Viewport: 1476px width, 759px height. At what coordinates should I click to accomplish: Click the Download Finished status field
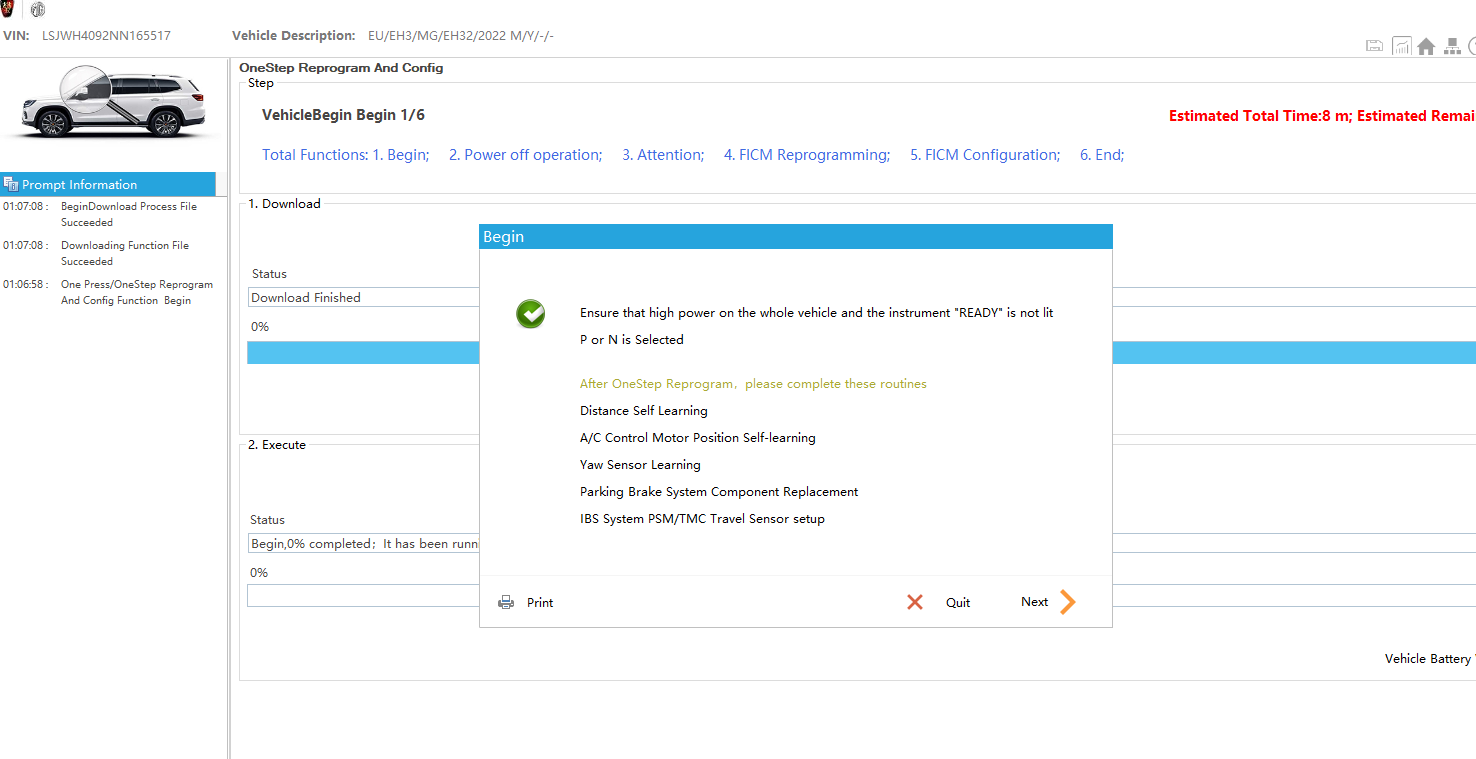coord(362,297)
